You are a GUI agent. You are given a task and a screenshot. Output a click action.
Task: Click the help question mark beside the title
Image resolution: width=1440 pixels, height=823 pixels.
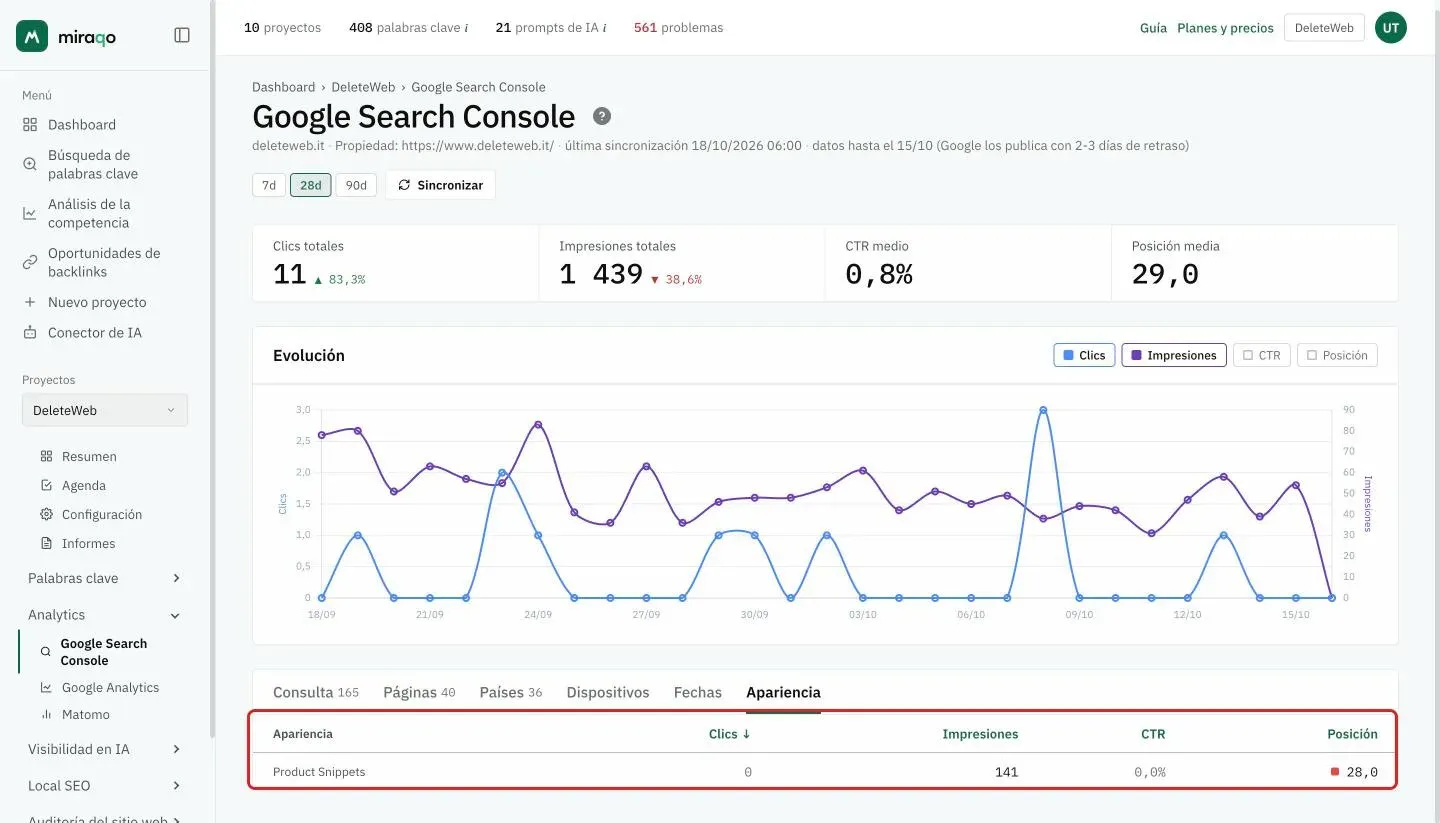click(x=602, y=116)
